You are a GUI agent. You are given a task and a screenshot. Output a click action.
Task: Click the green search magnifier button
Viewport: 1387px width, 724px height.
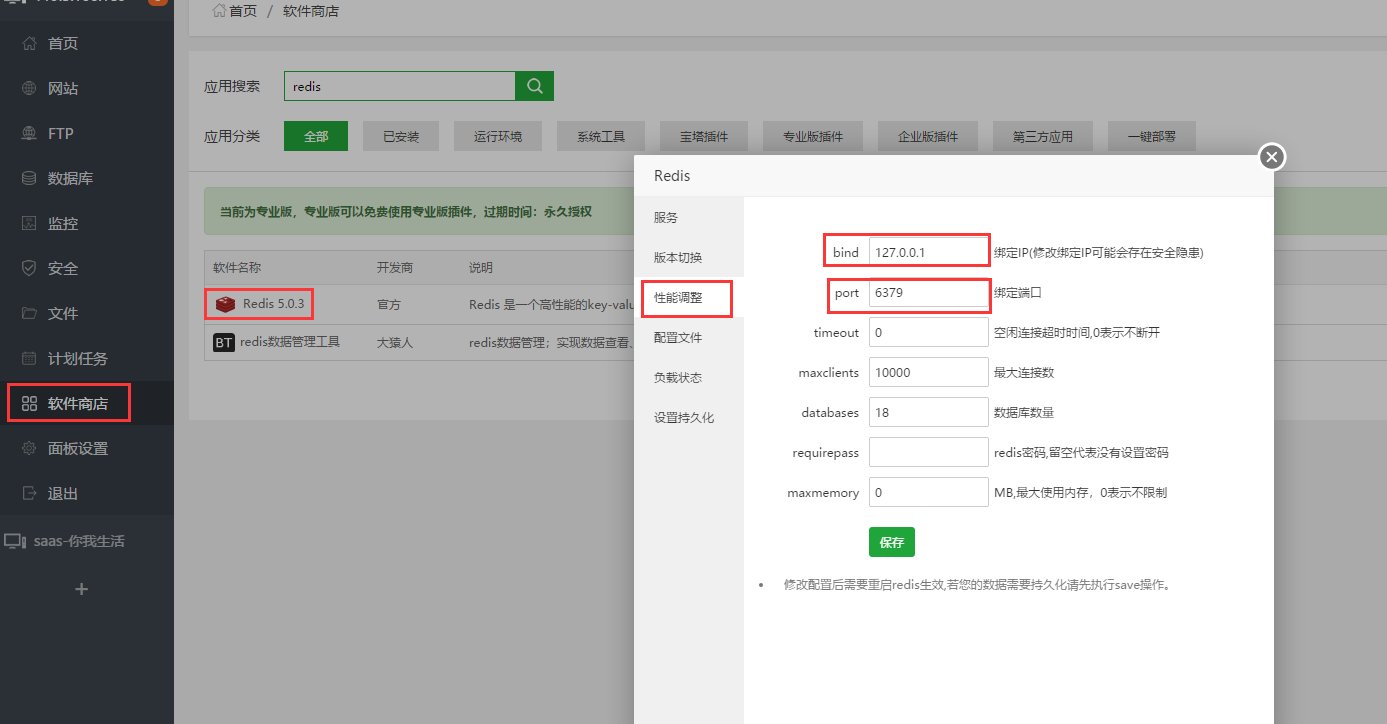coord(534,86)
